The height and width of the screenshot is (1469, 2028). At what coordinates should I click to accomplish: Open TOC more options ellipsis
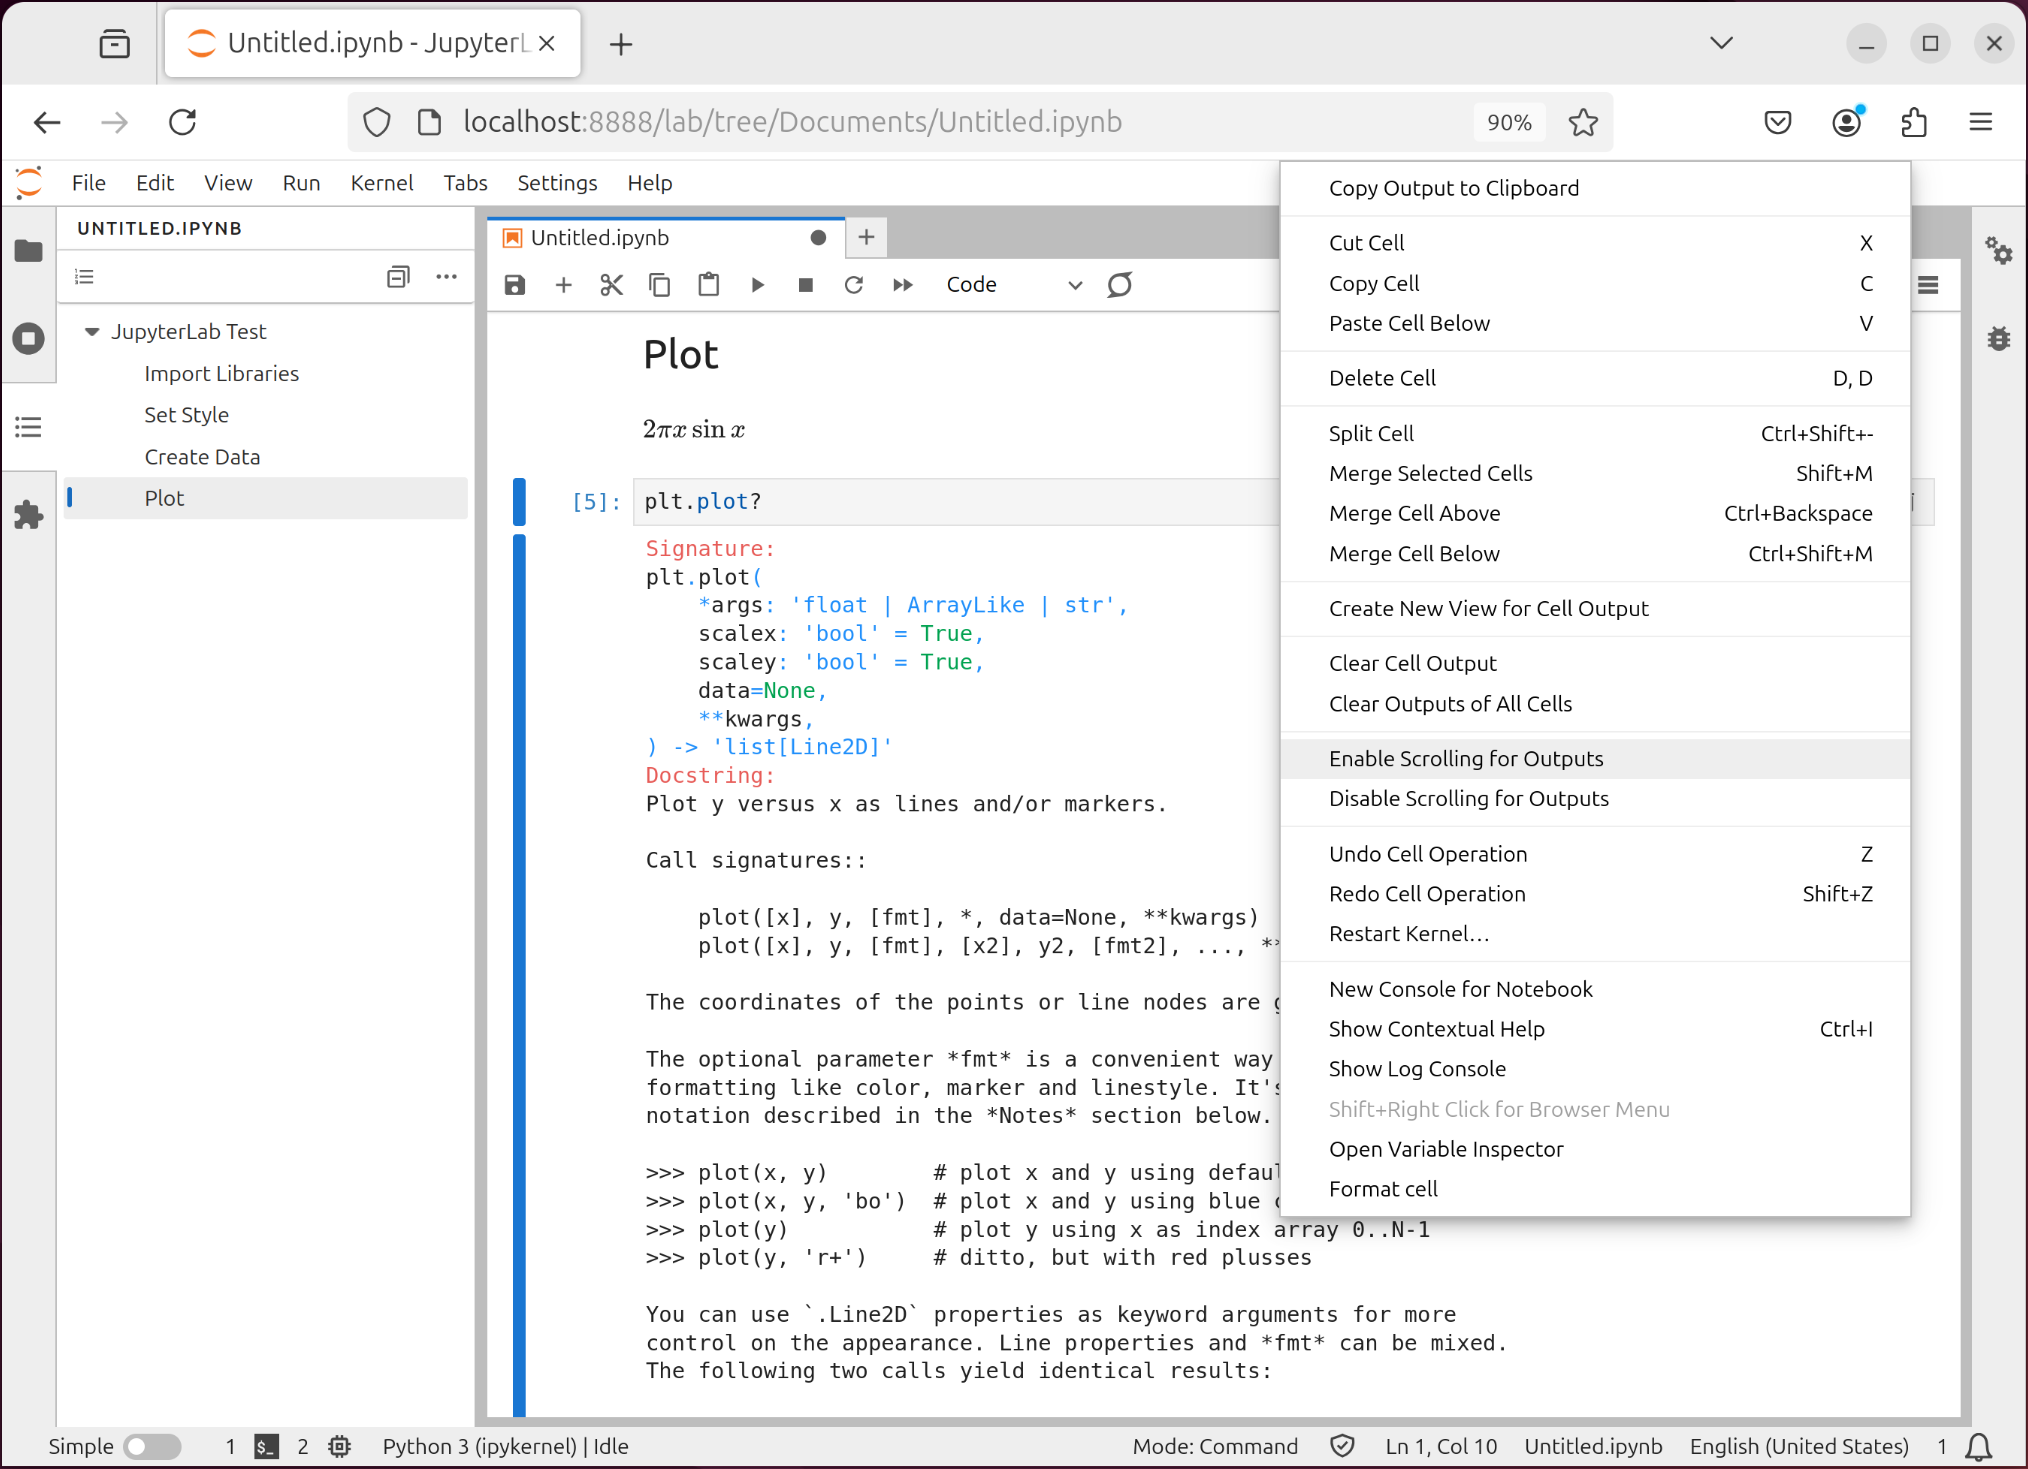(446, 277)
